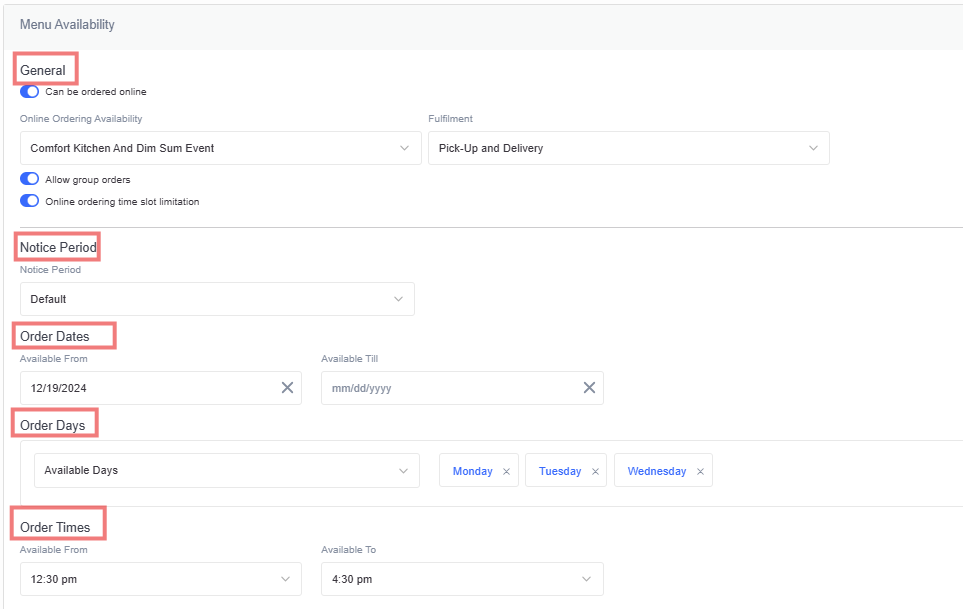Clear the Available Till date field
Screen dimensions: 963x609
(x=589, y=388)
